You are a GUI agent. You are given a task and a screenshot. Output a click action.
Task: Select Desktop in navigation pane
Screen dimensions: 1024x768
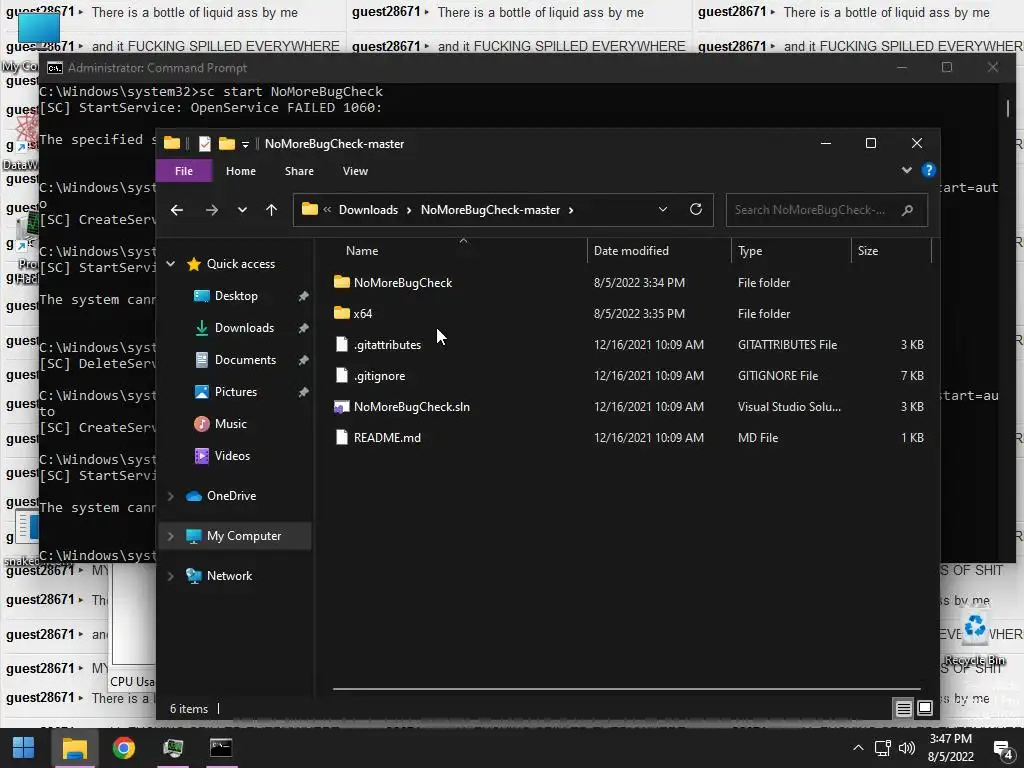236,296
